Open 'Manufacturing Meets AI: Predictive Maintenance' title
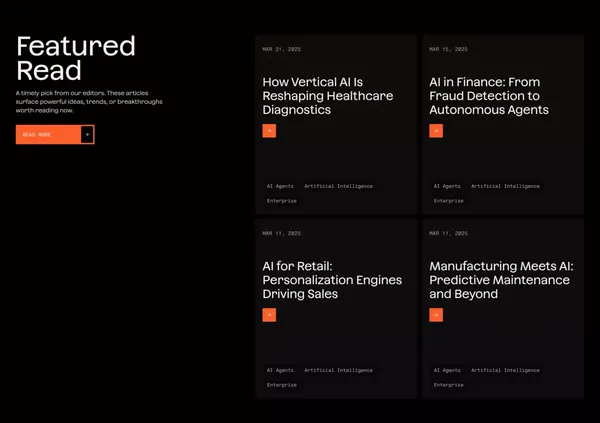Screen dimensions: 600x423 (501, 280)
